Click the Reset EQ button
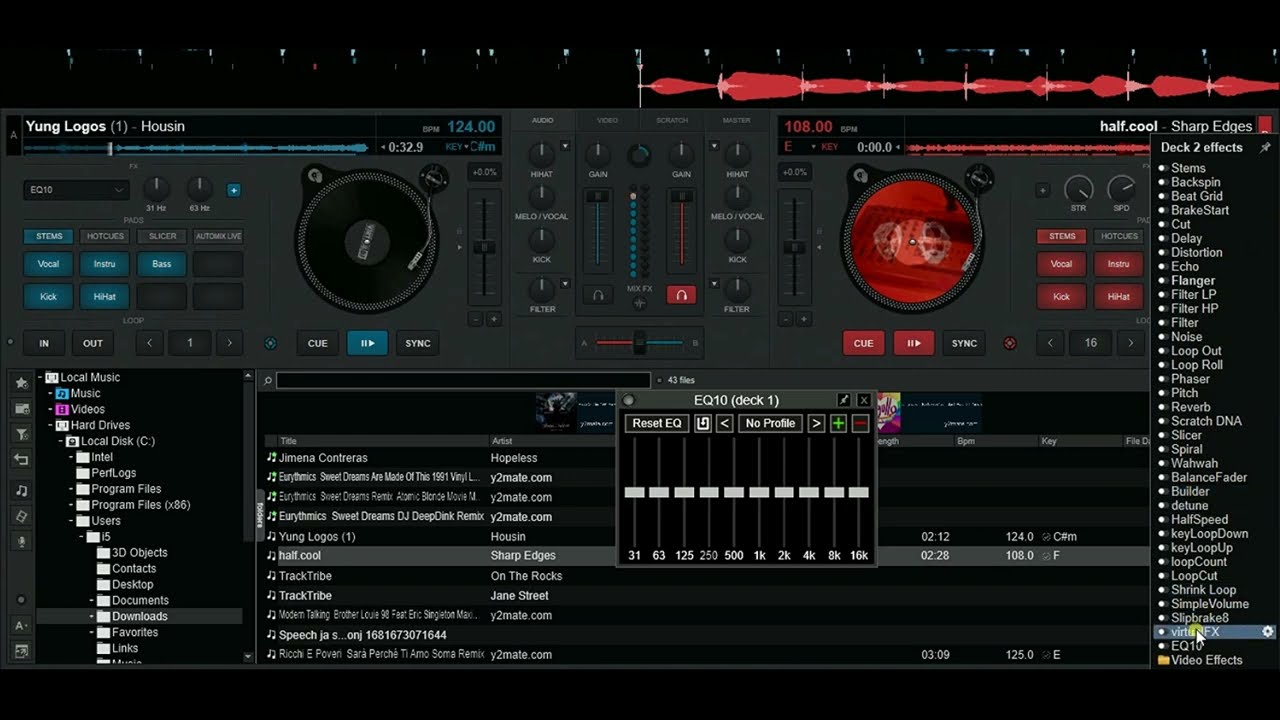 (x=657, y=423)
